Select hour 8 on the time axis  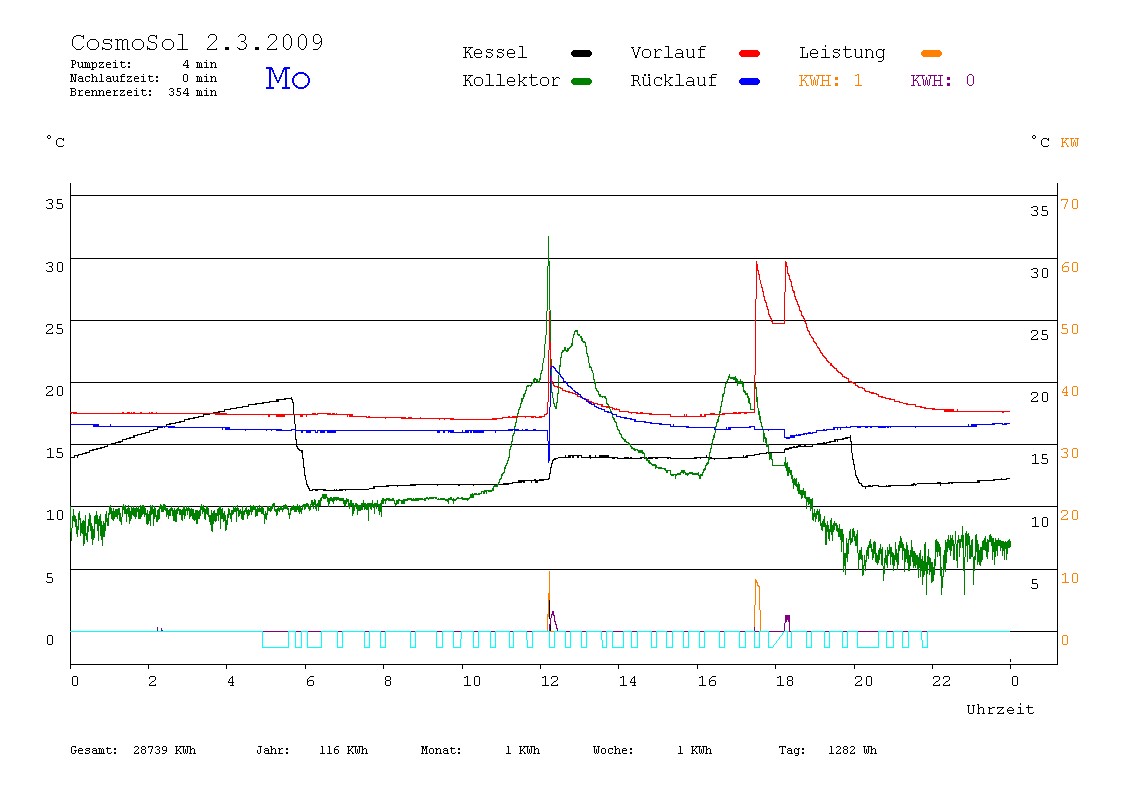[388, 682]
